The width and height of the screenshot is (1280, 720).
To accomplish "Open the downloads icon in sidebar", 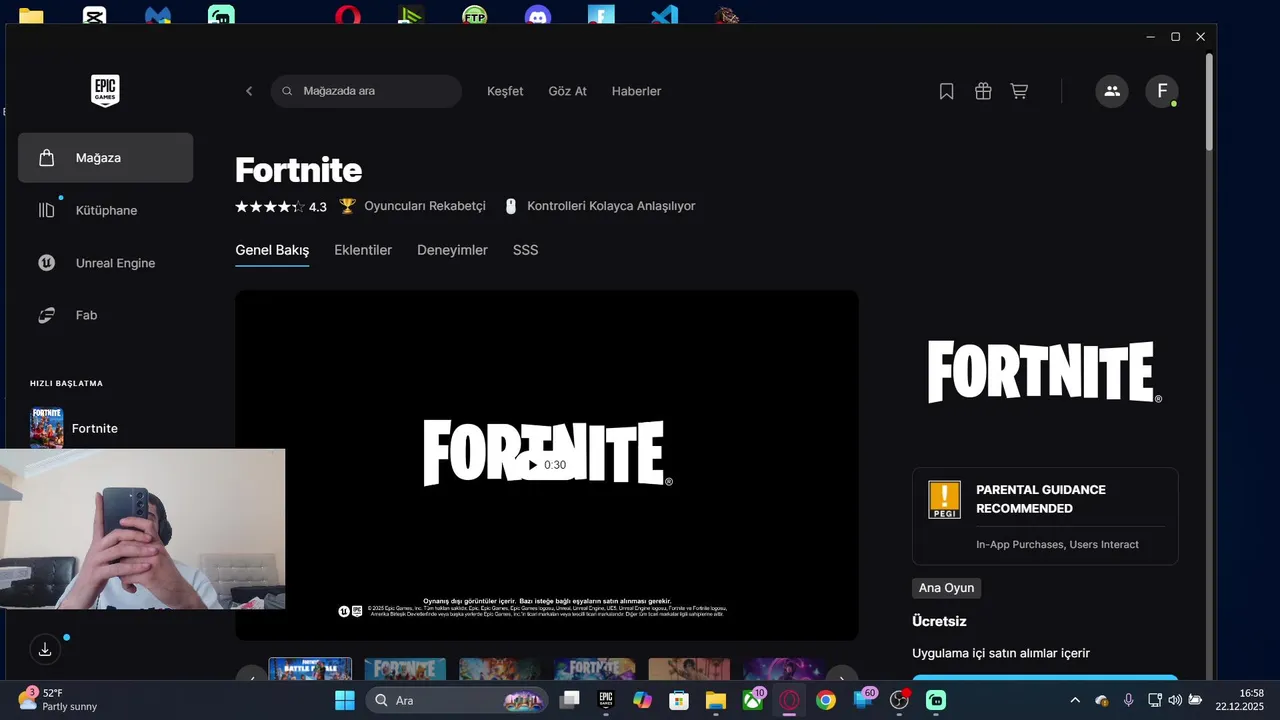I will click(45, 649).
